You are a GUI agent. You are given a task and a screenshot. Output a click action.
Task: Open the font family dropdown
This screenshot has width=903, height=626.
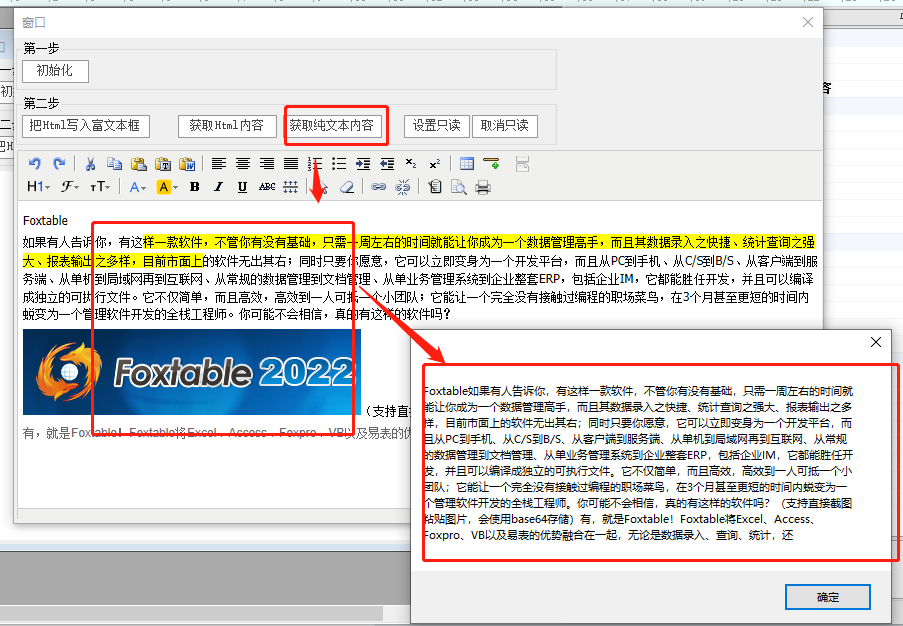click(70, 187)
